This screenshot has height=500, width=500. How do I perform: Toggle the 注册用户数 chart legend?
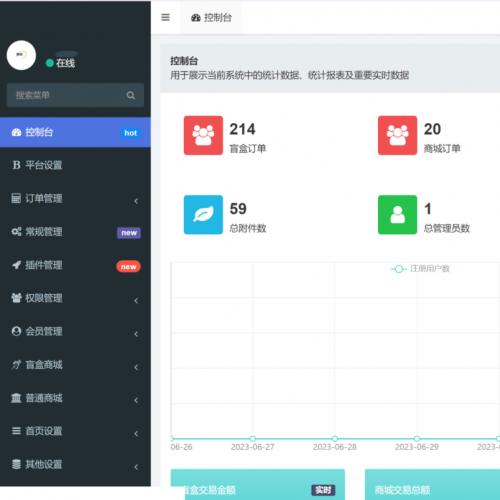421,269
